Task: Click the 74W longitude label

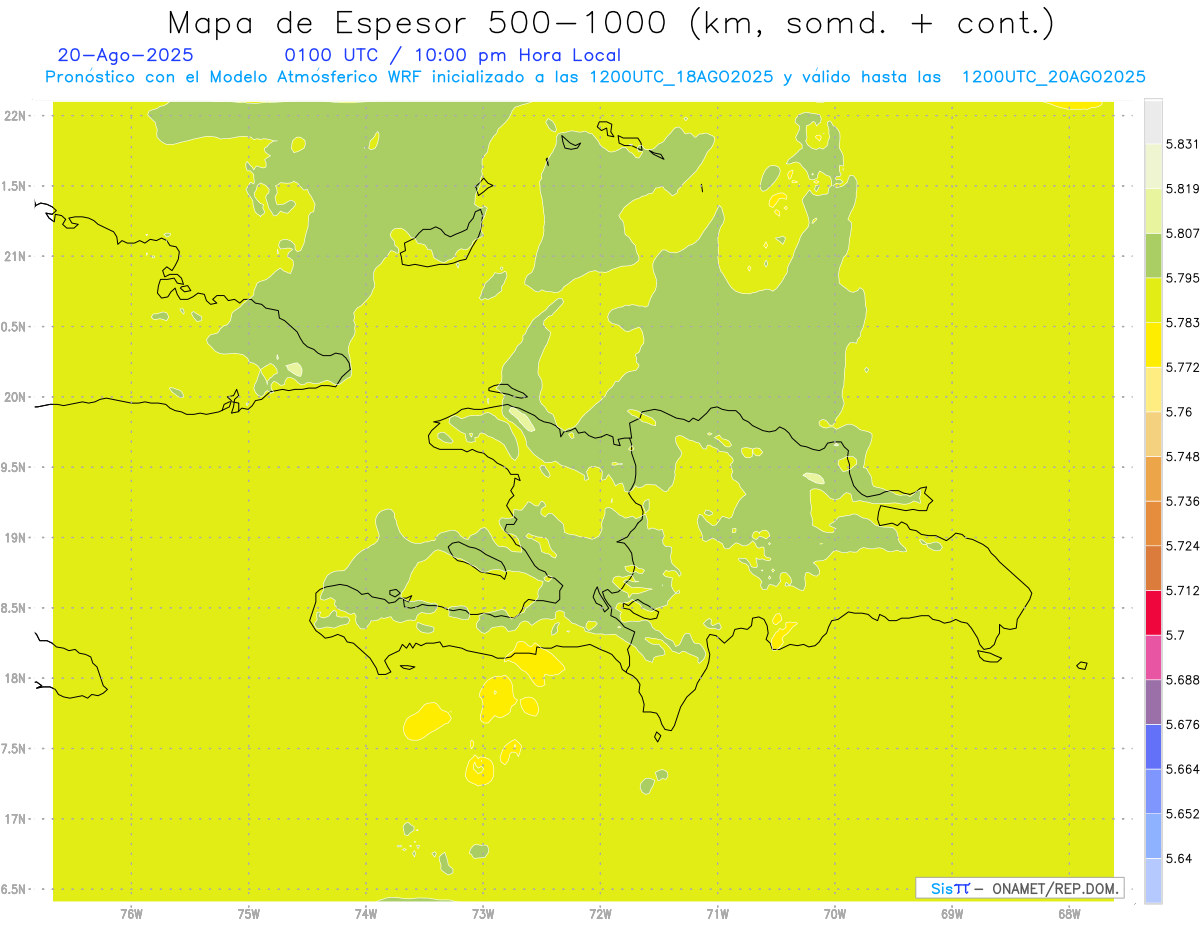Action: [x=365, y=914]
